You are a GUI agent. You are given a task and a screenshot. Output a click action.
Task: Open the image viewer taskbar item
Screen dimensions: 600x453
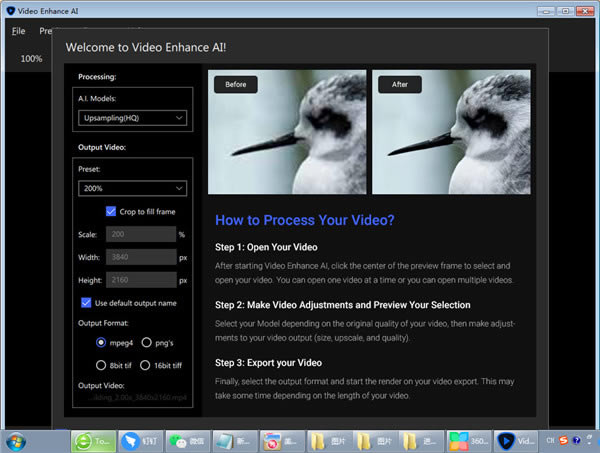[x=282, y=442]
